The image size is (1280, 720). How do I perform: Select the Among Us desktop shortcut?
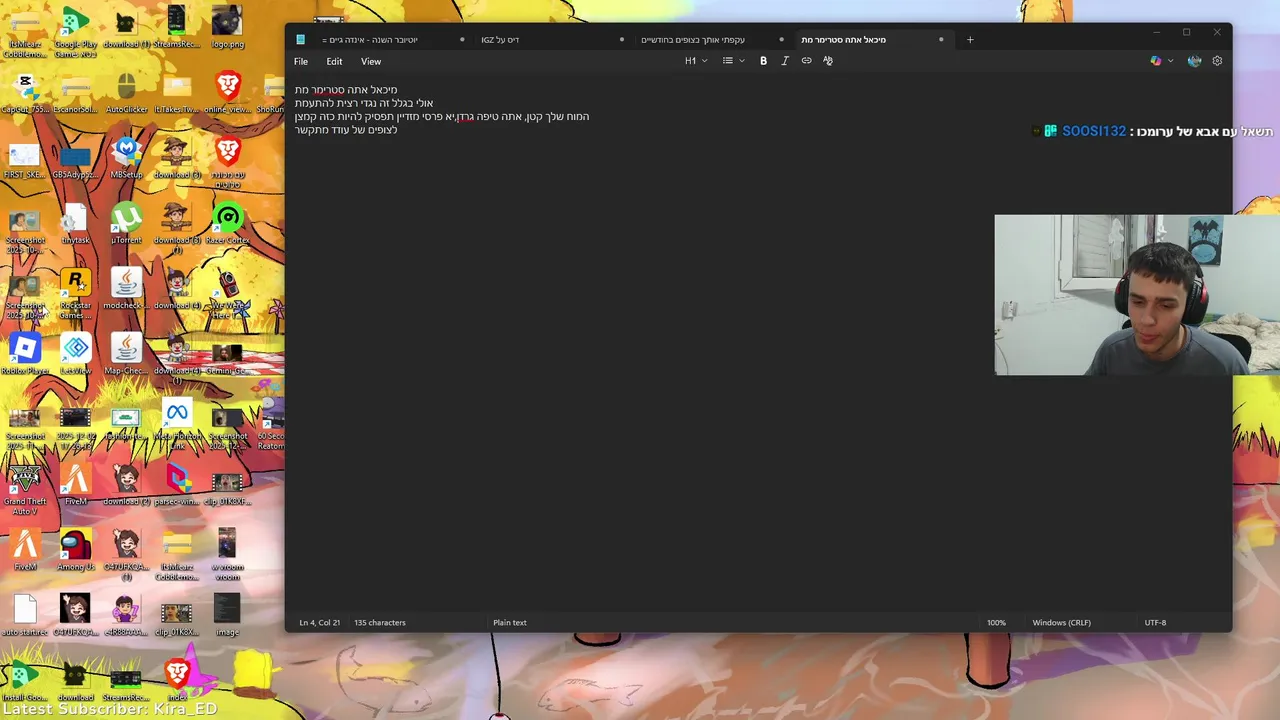coord(75,550)
